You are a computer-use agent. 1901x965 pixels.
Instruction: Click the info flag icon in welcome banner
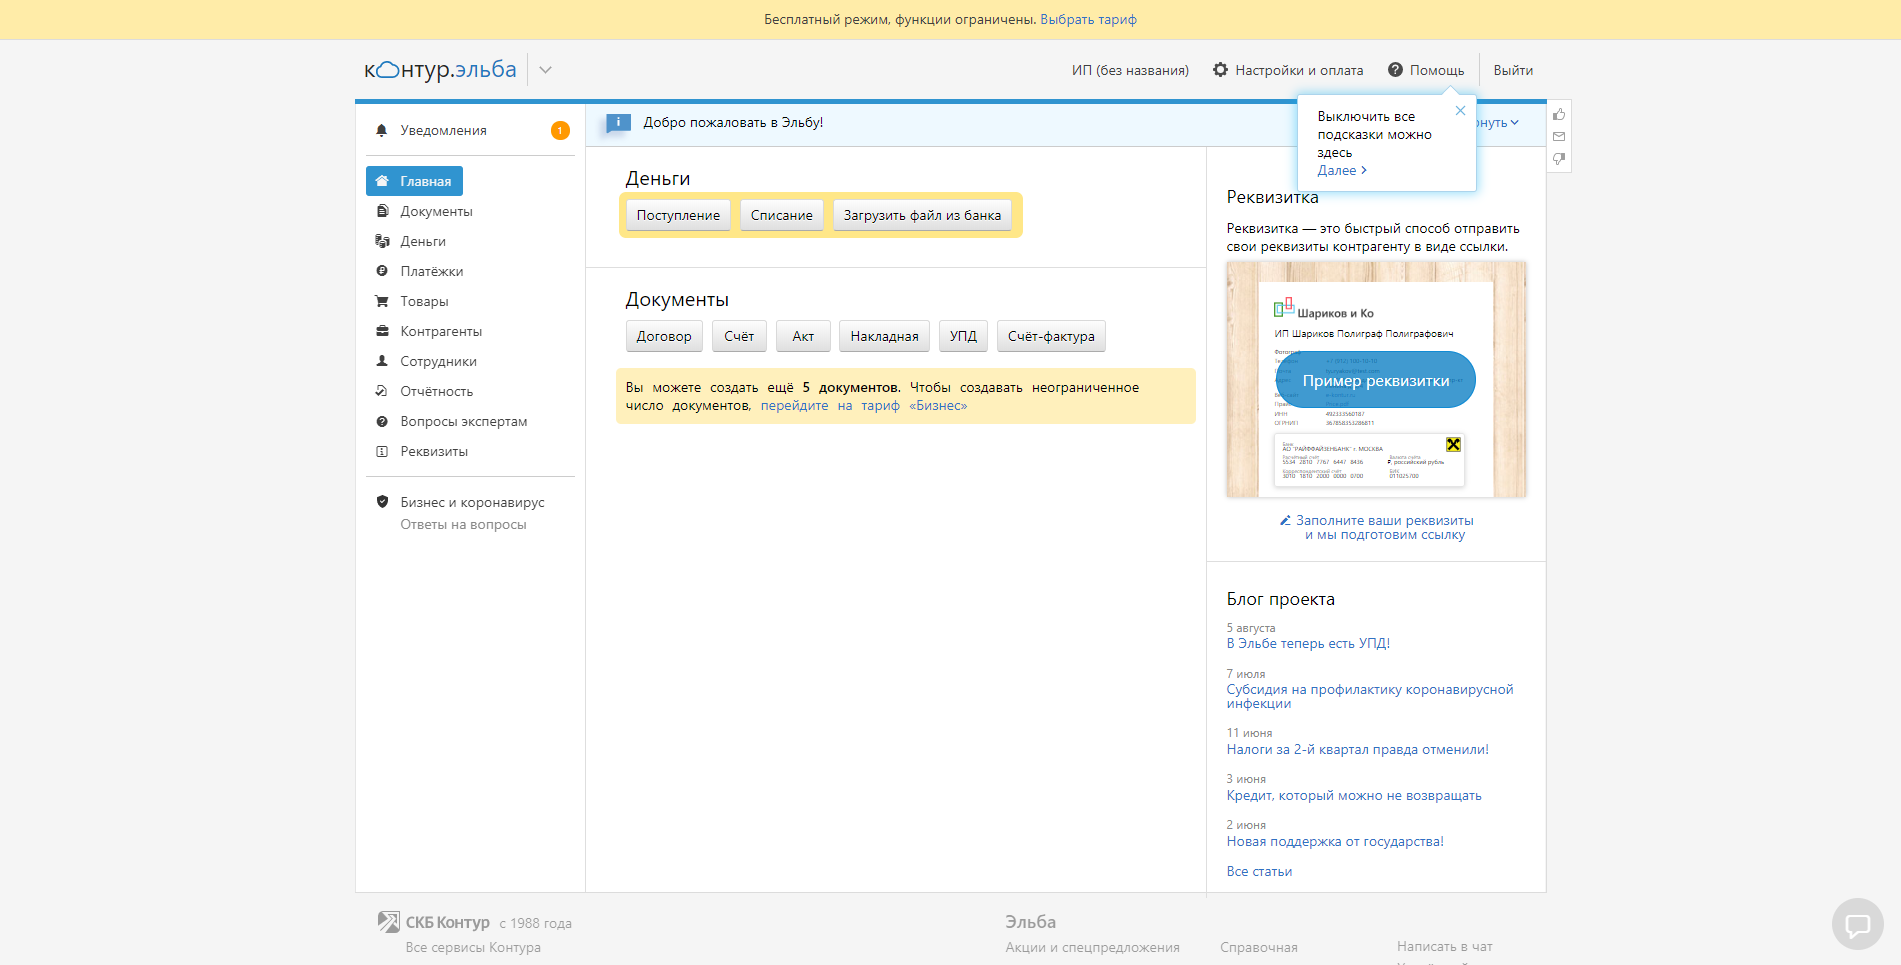618,123
